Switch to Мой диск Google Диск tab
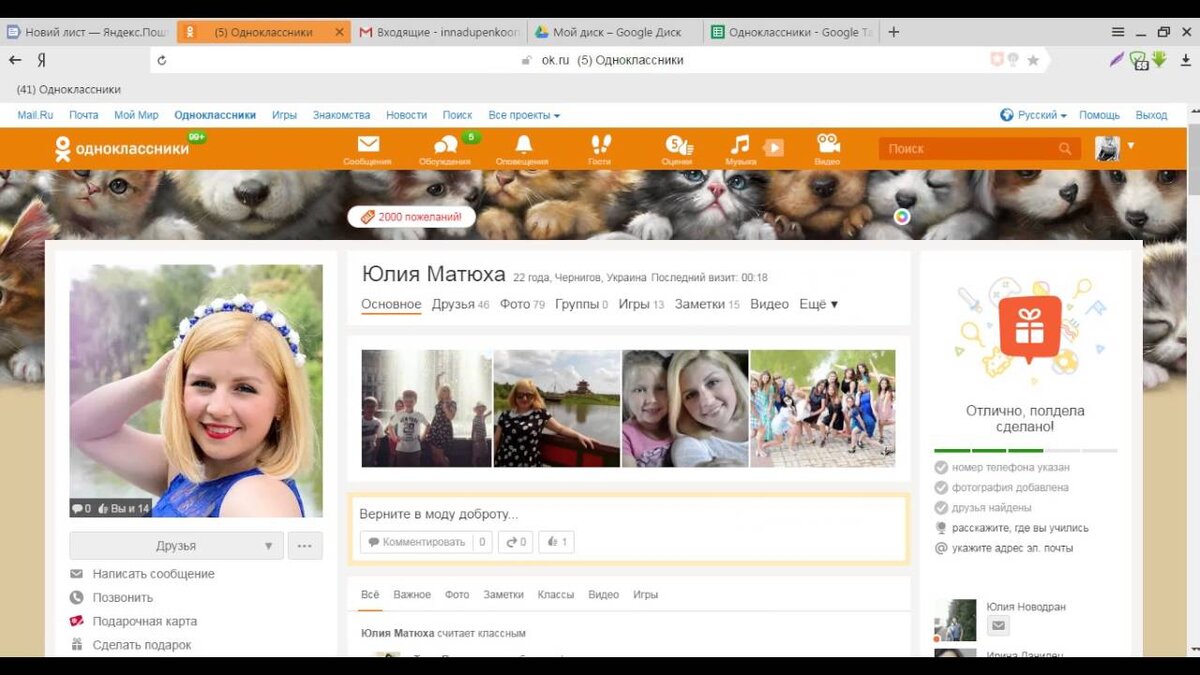 pyautogui.click(x=613, y=32)
